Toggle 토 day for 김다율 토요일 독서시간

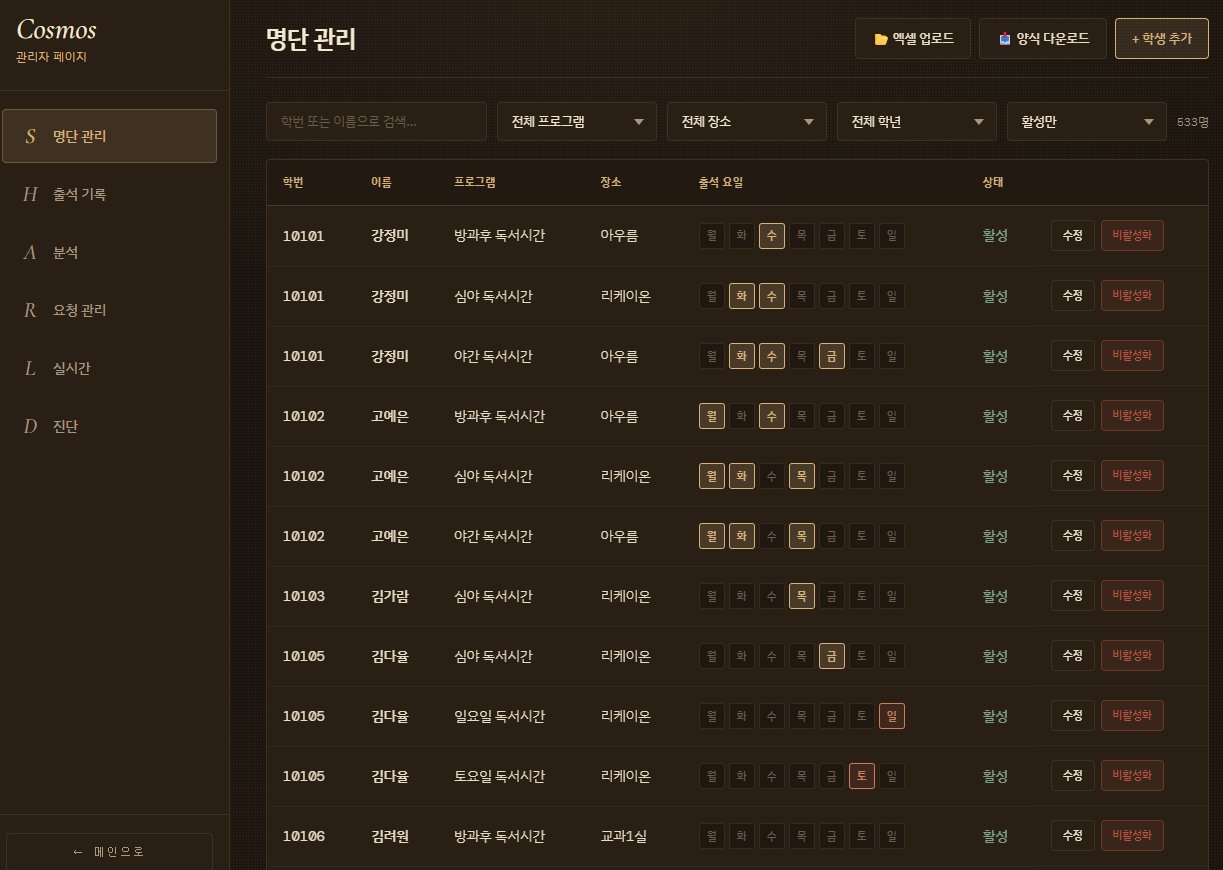(x=861, y=776)
